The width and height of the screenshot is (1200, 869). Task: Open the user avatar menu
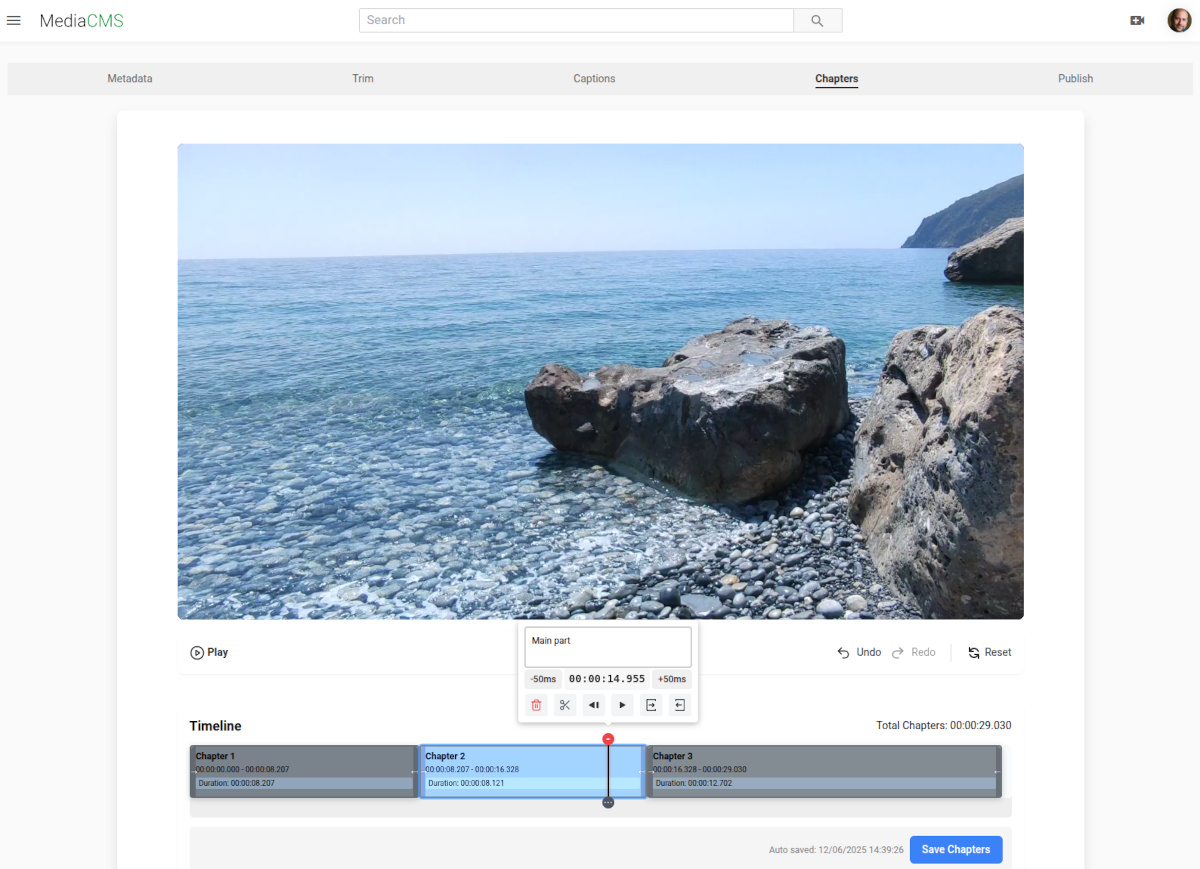pos(1179,21)
